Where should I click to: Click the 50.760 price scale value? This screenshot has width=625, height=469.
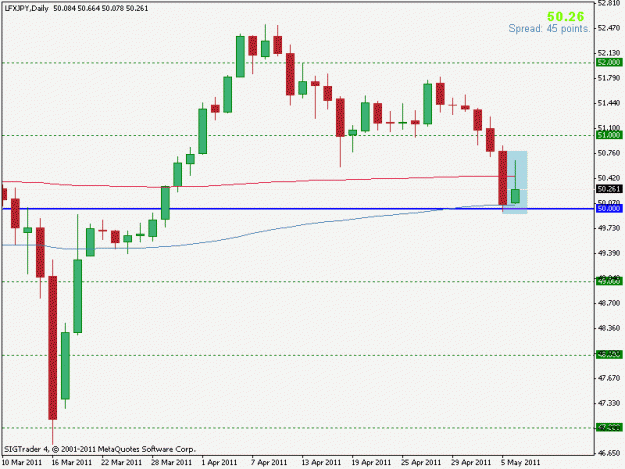point(609,153)
